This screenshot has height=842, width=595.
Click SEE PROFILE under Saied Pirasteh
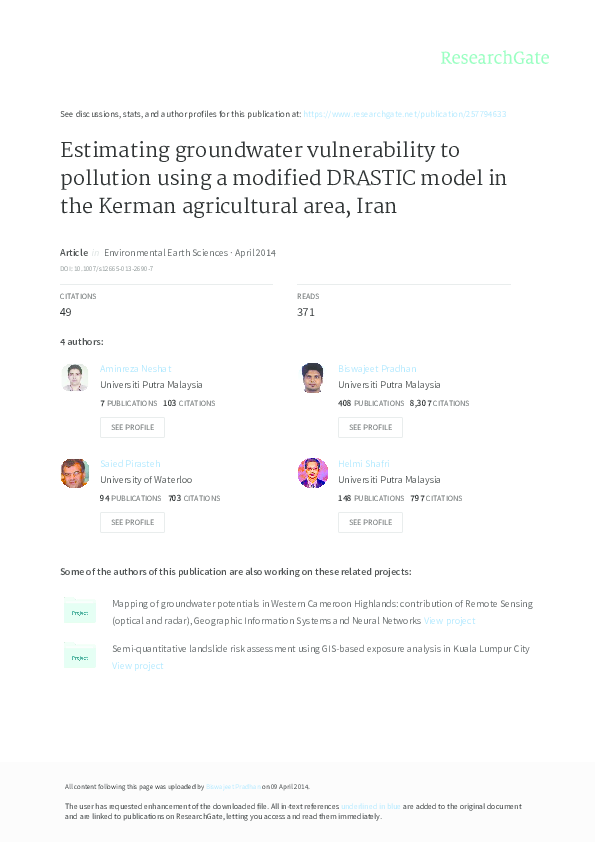pyautogui.click(x=132, y=522)
